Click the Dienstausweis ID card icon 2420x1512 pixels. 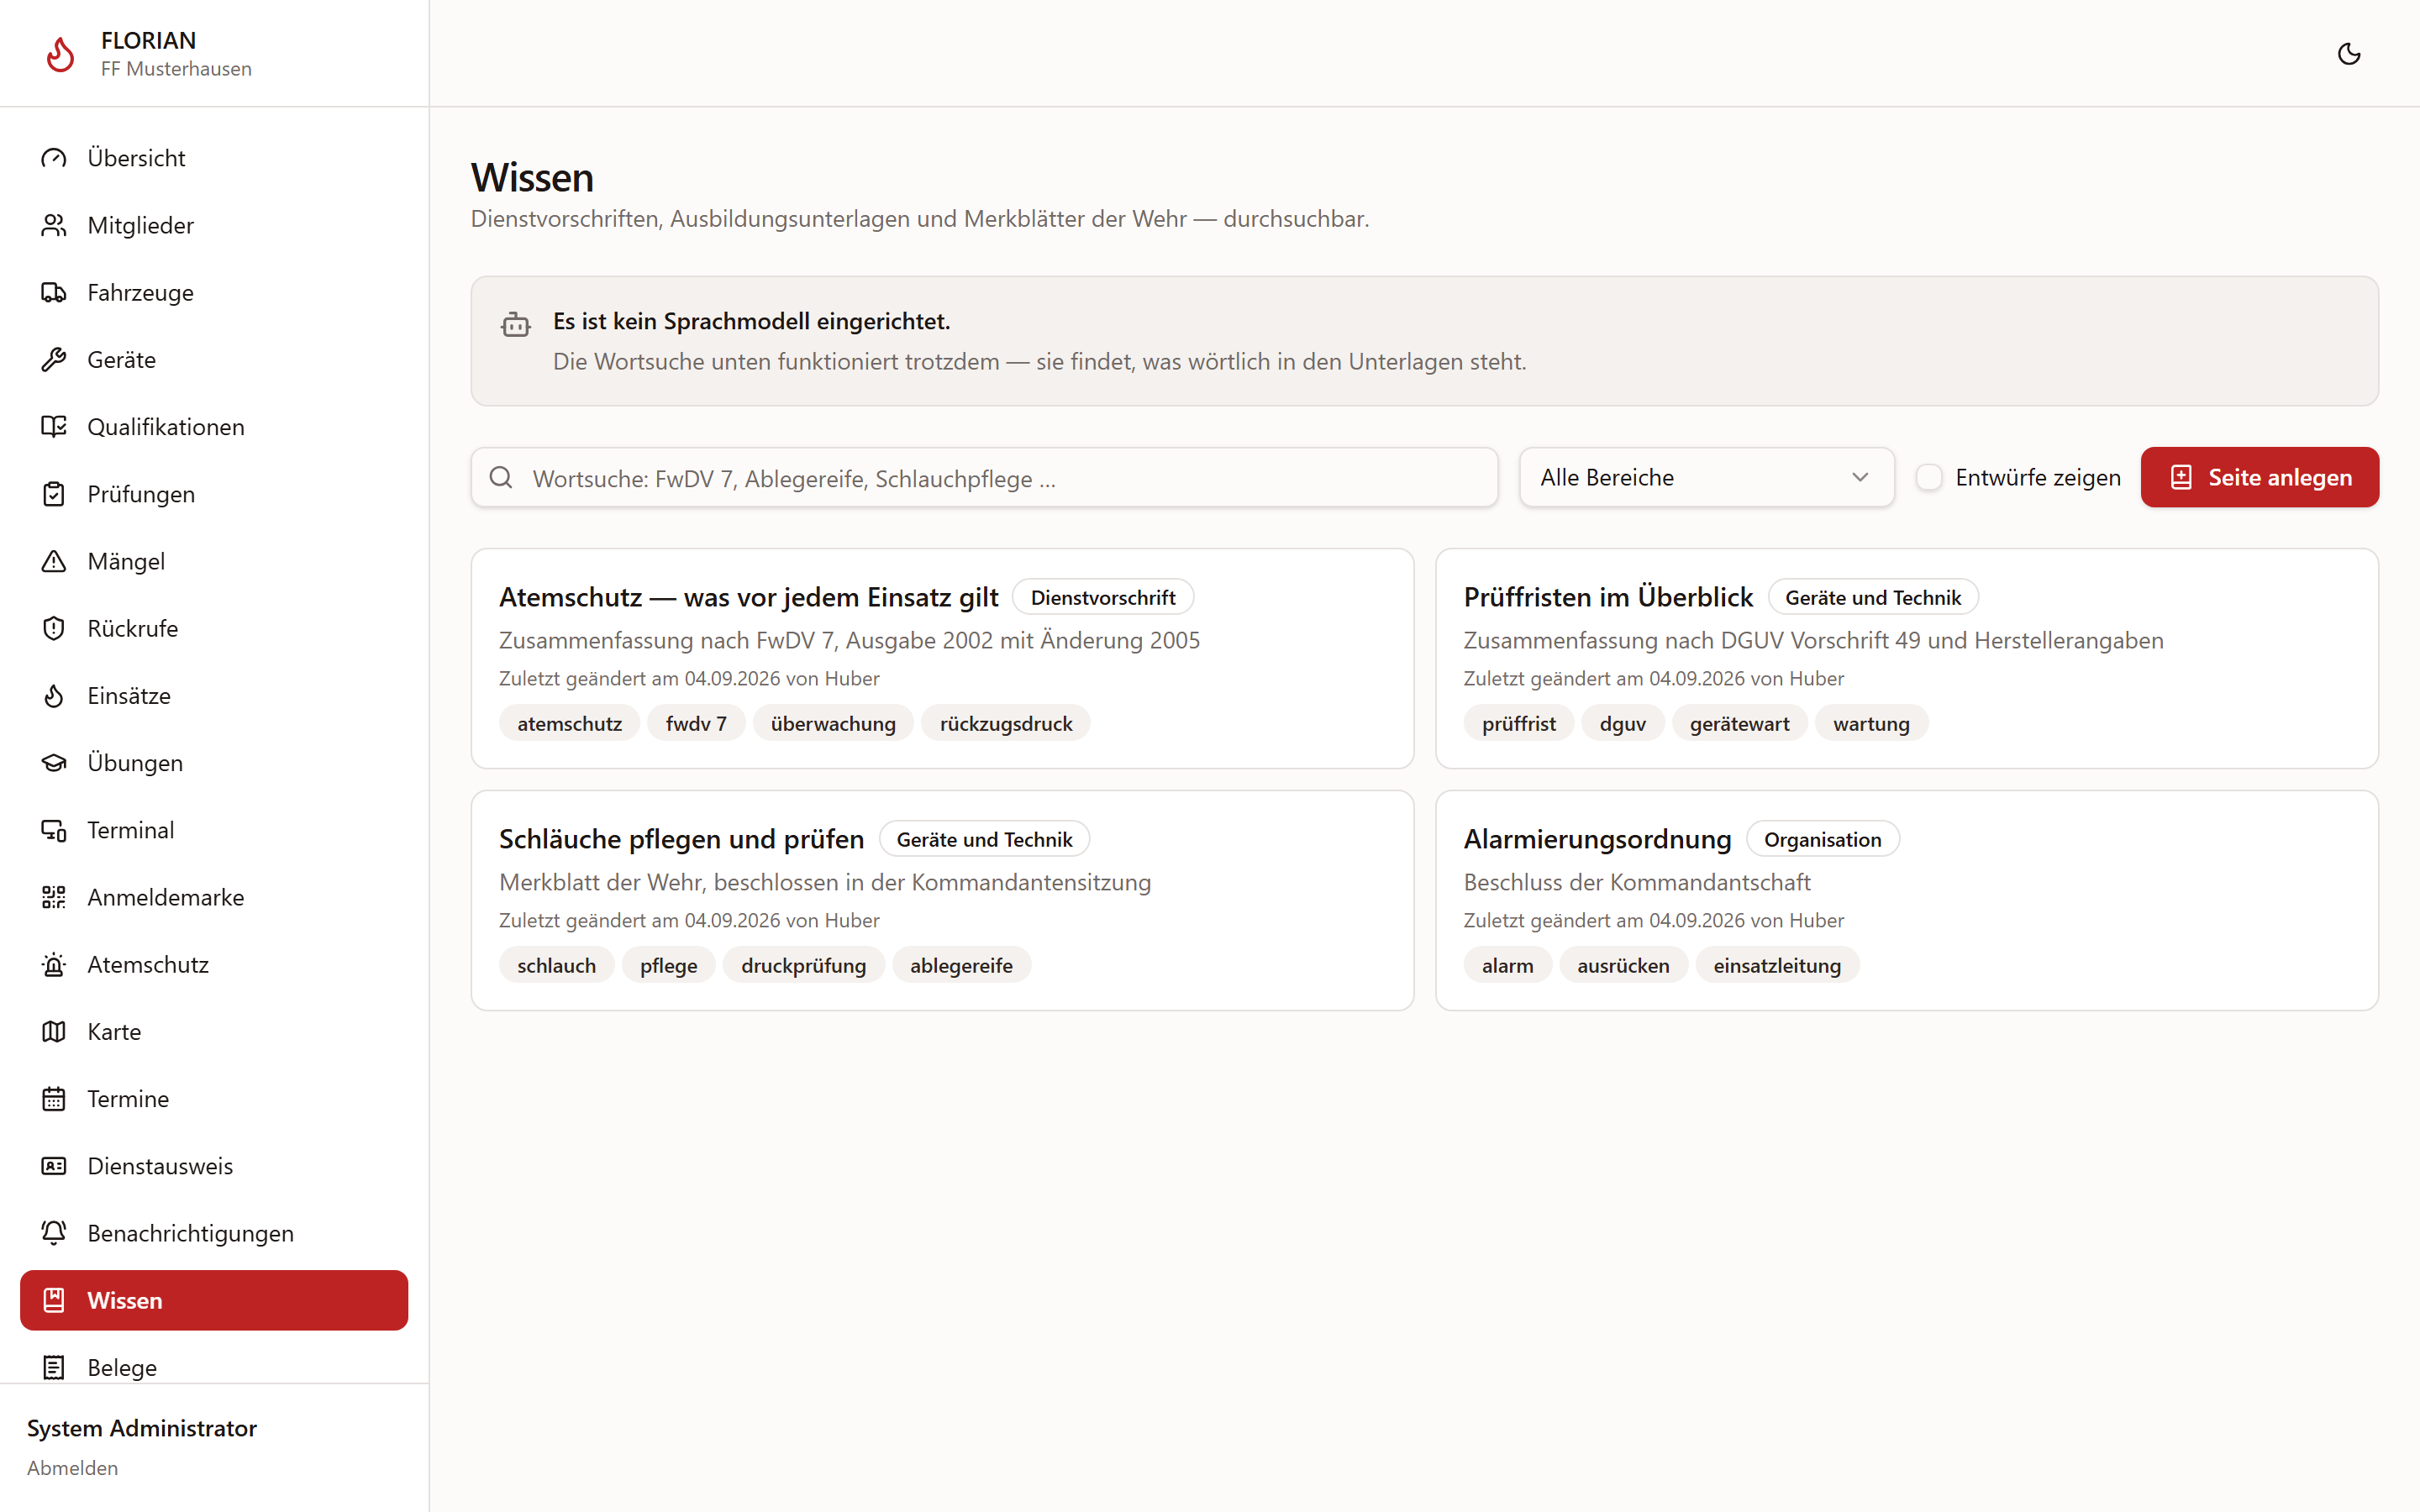coord(54,1166)
